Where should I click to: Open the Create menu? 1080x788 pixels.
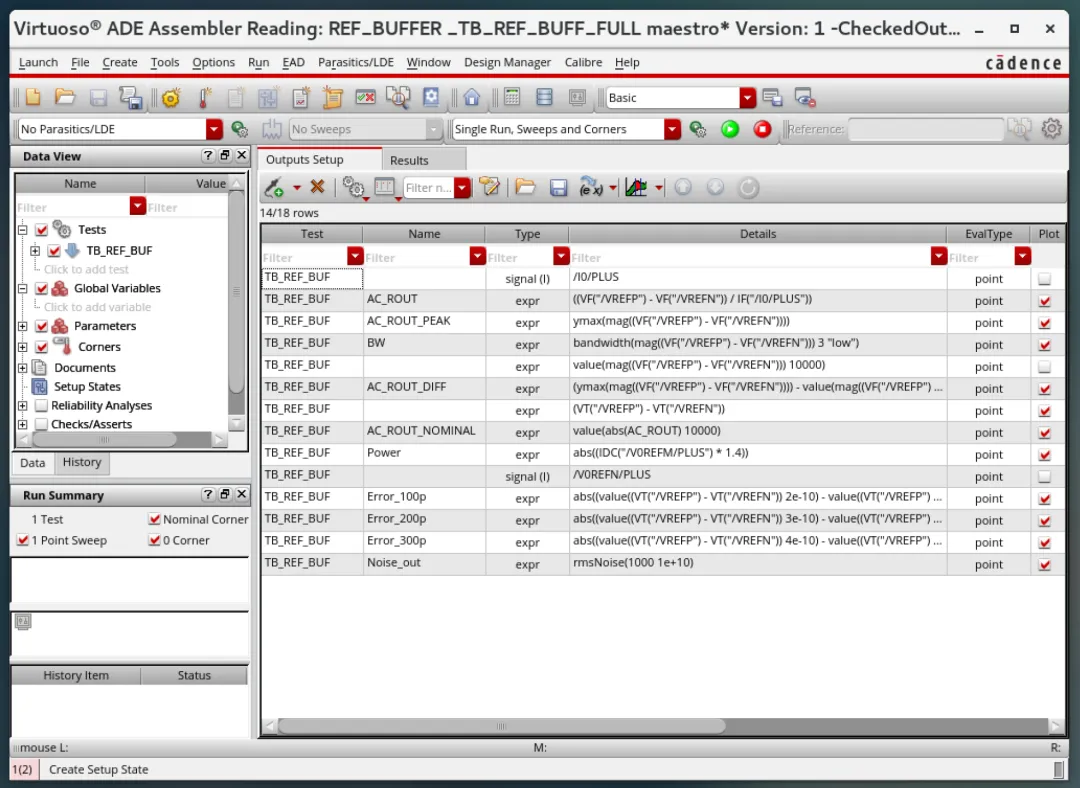[x=120, y=62]
